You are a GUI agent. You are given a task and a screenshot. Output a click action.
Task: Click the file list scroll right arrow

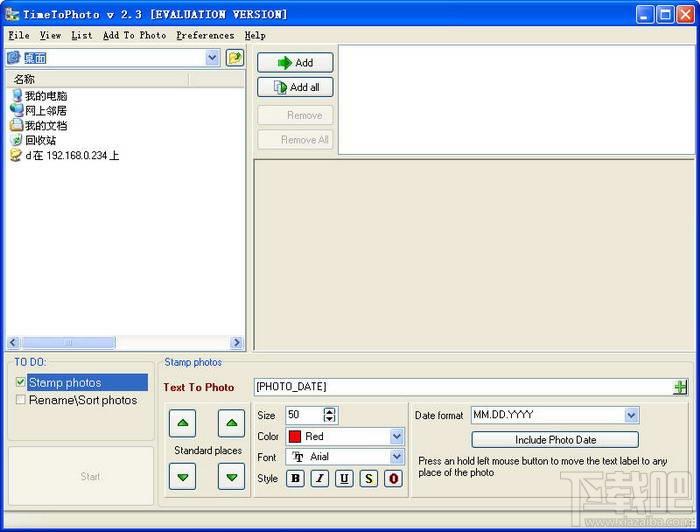tap(237, 343)
